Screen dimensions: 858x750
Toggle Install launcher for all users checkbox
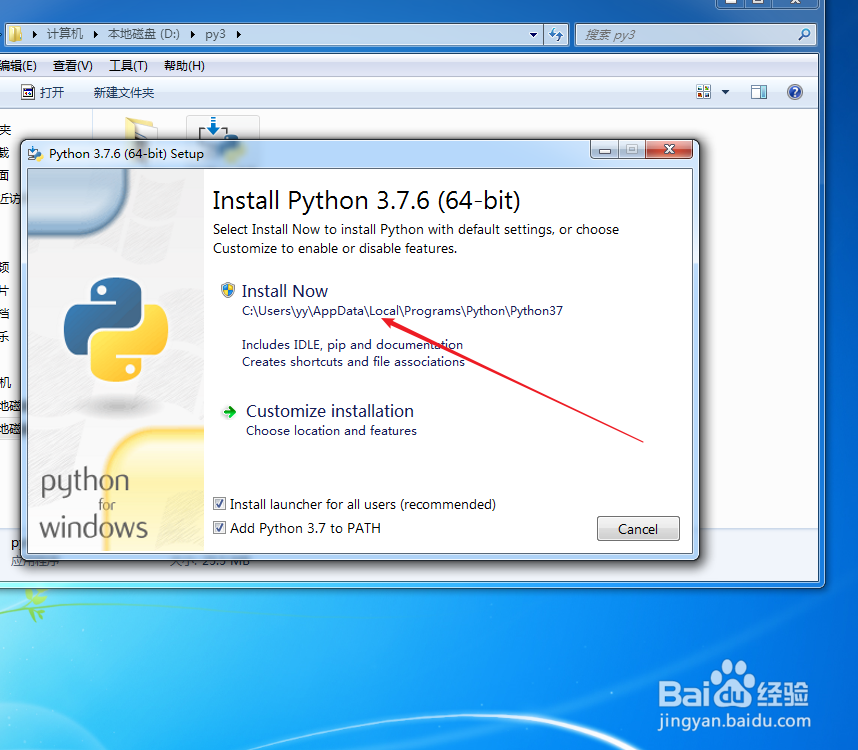click(x=219, y=504)
